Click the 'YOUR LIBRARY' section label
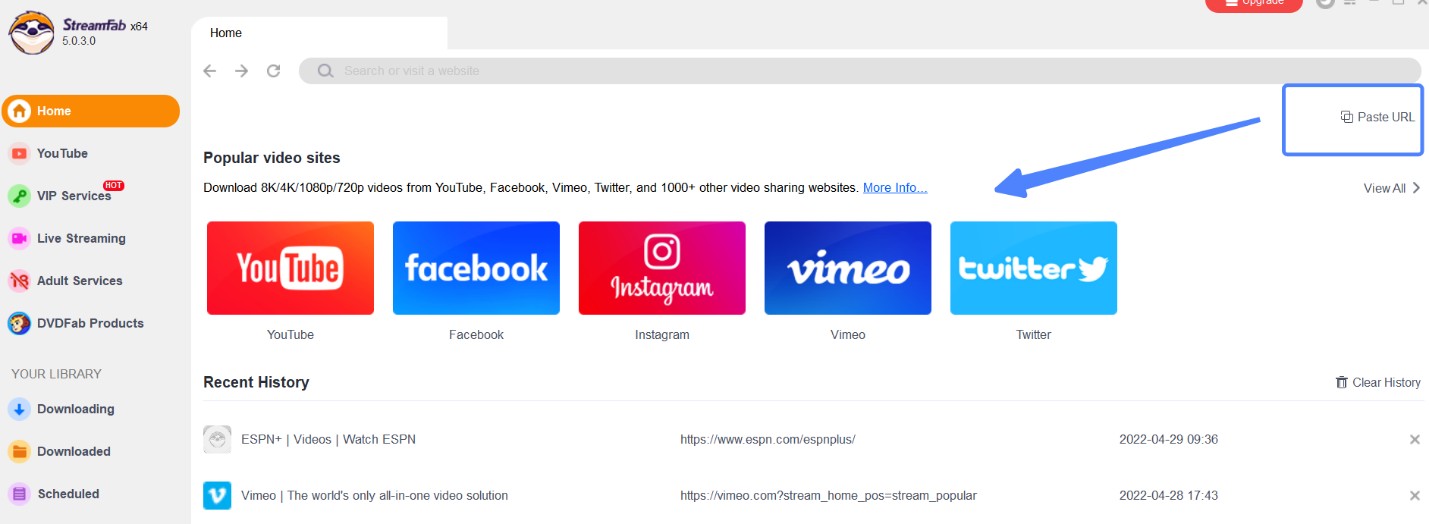The width and height of the screenshot is (1429, 524). pyautogui.click(x=56, y=374)
